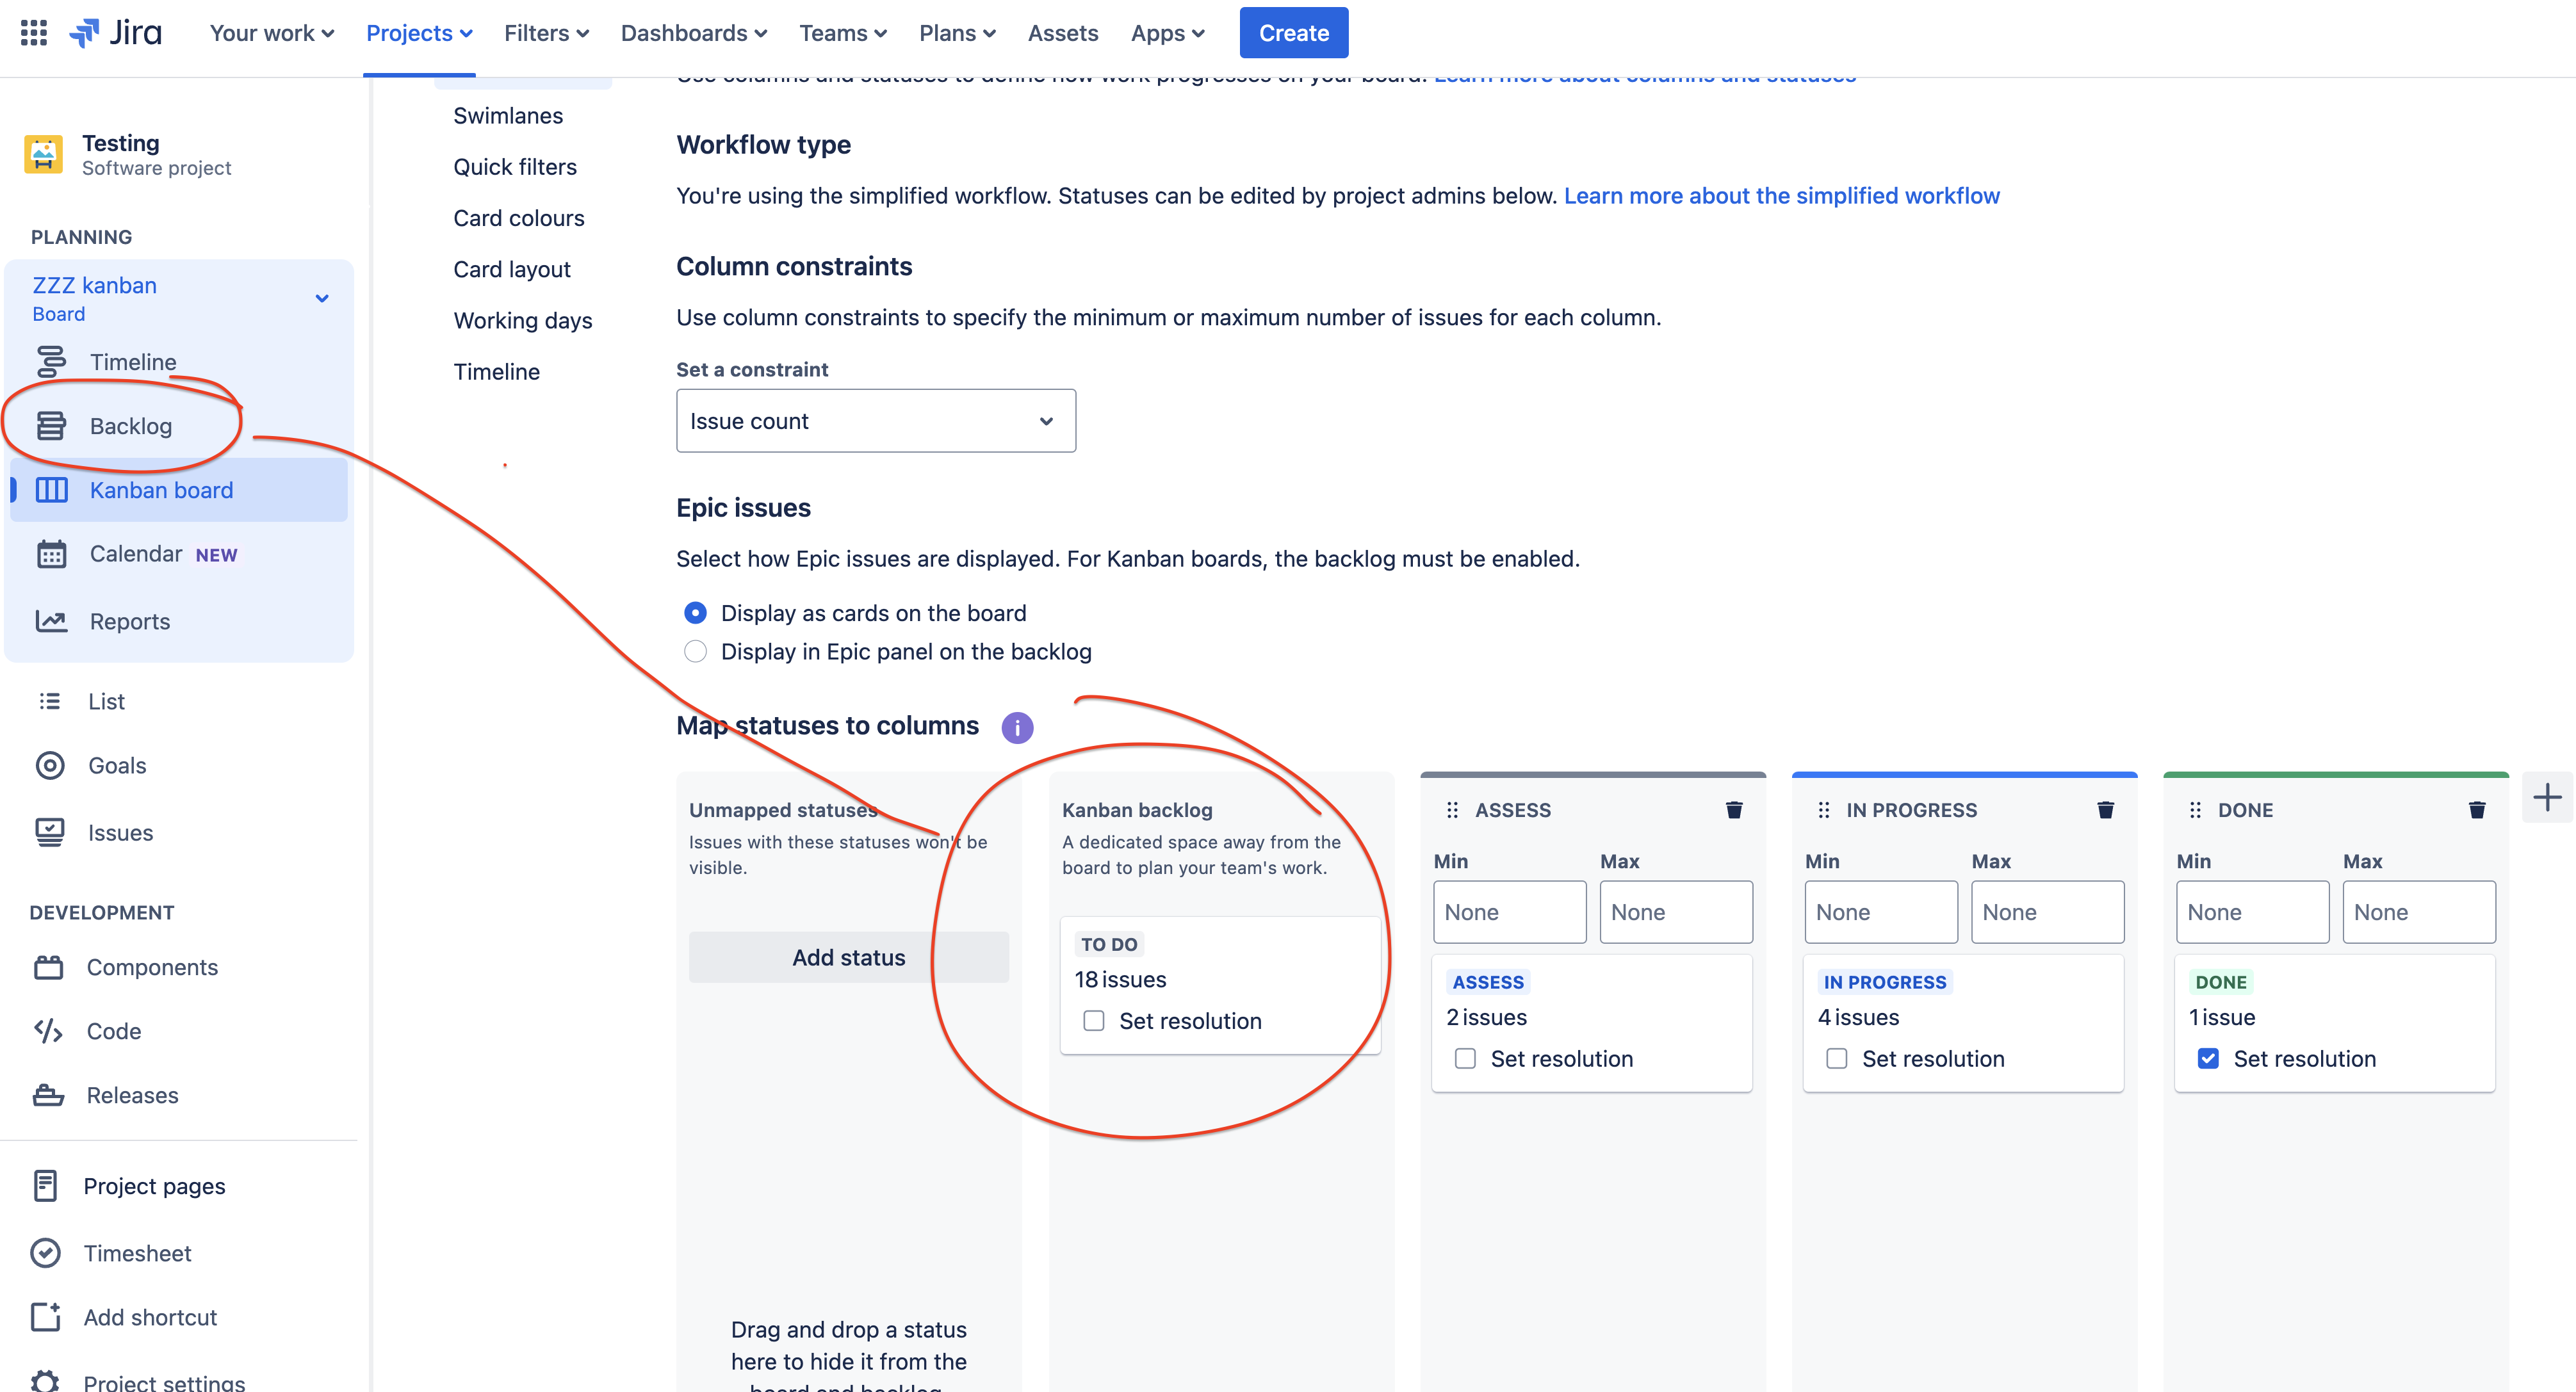Click the info icon beside Map statuses

[x=1017, y=727]
